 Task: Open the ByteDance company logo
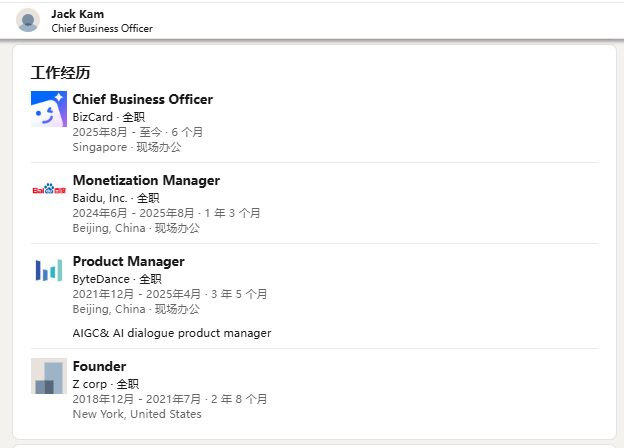[49, 271]
